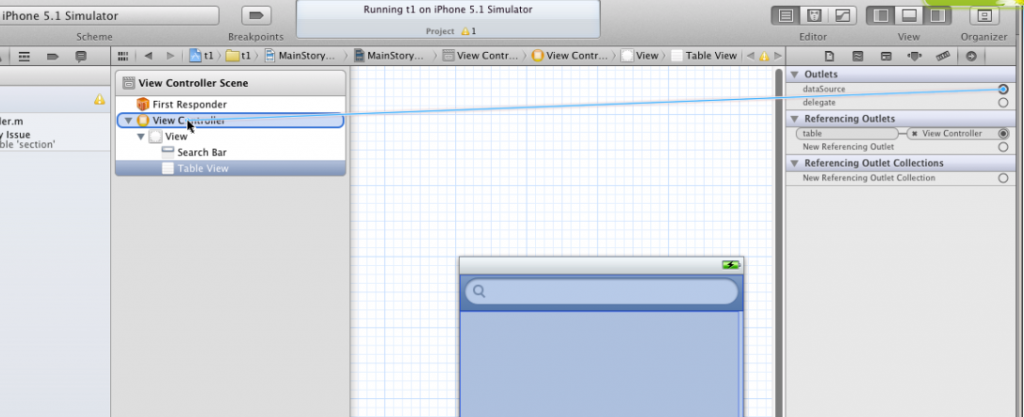Go forward in editor history

coord(170,56)
